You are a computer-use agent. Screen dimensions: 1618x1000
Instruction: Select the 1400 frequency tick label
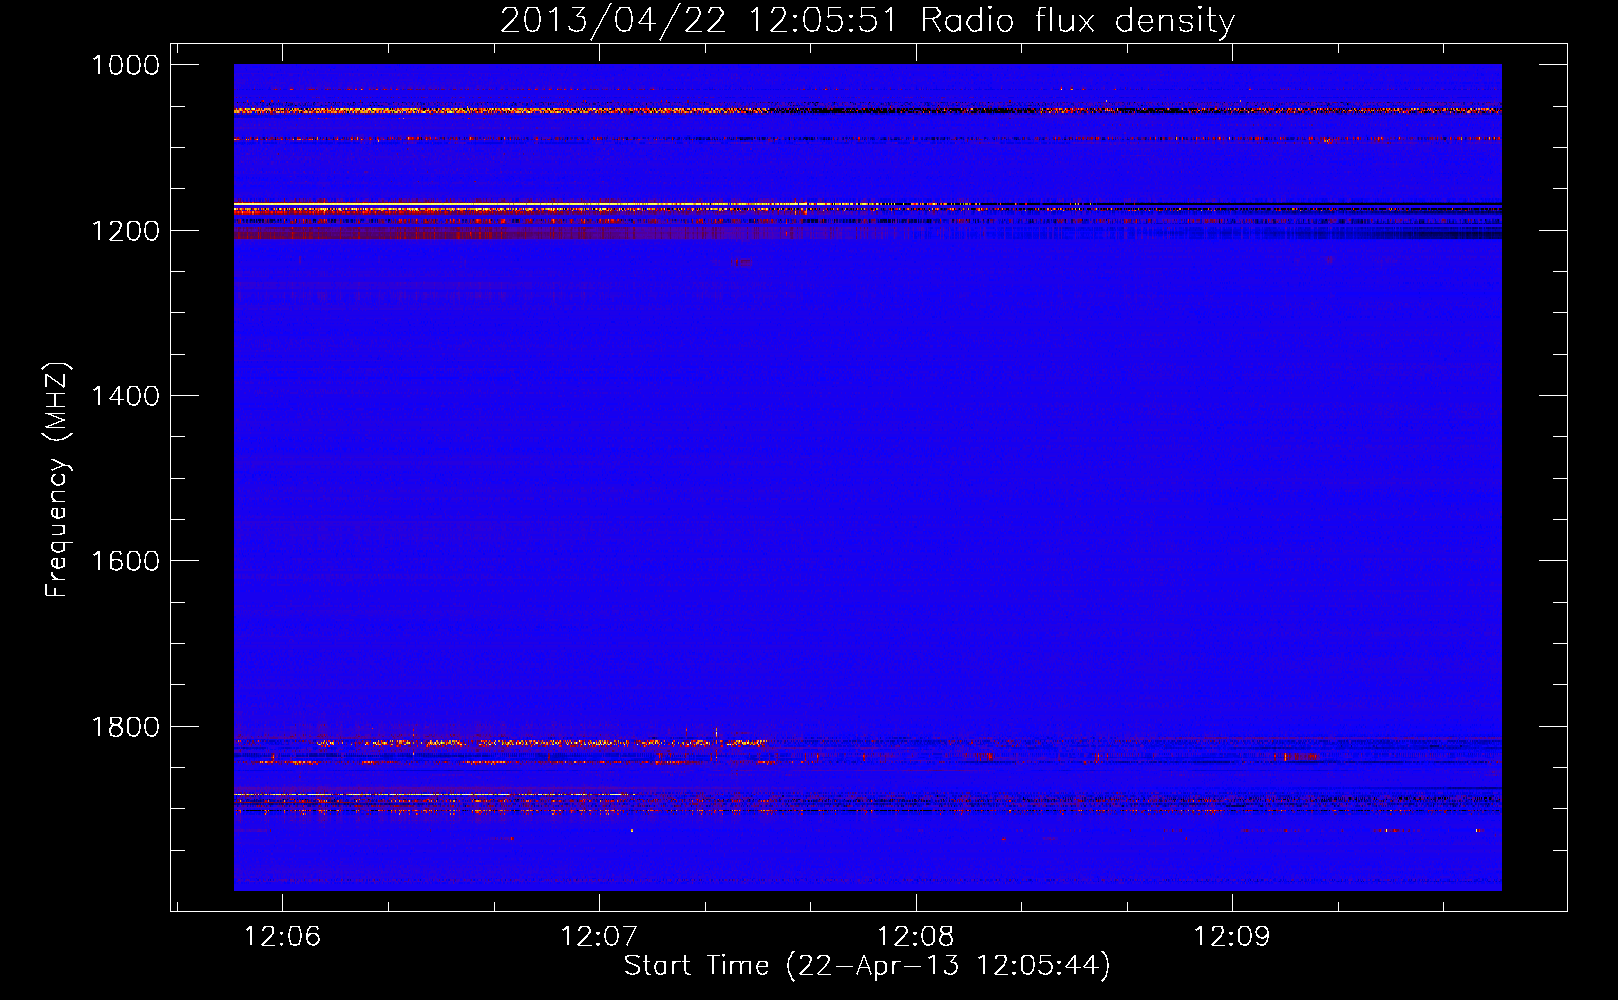(125, 396)
